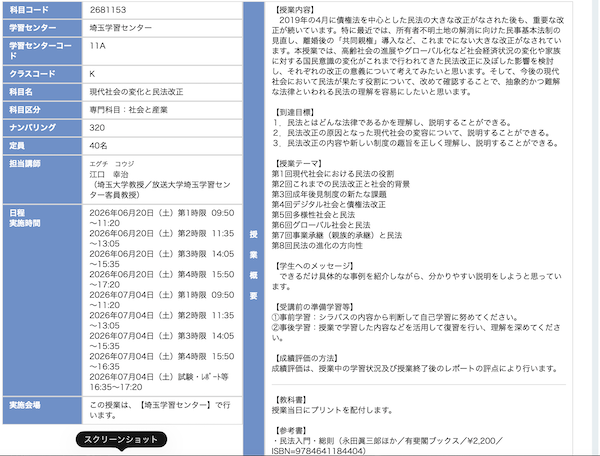600x456 pixels.
Task: Select the 2026年06月20日 第1時限 schedule entry
Action: (161, 218)
